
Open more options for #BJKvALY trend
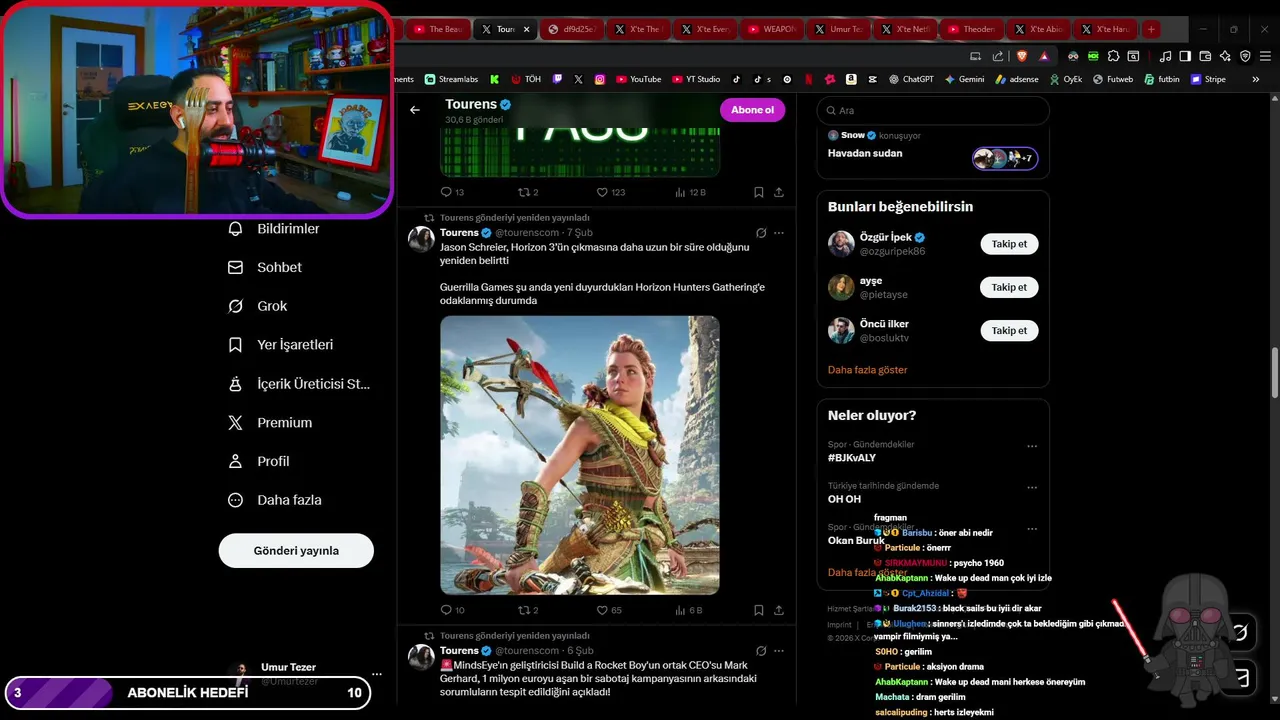pos(1032,446)
